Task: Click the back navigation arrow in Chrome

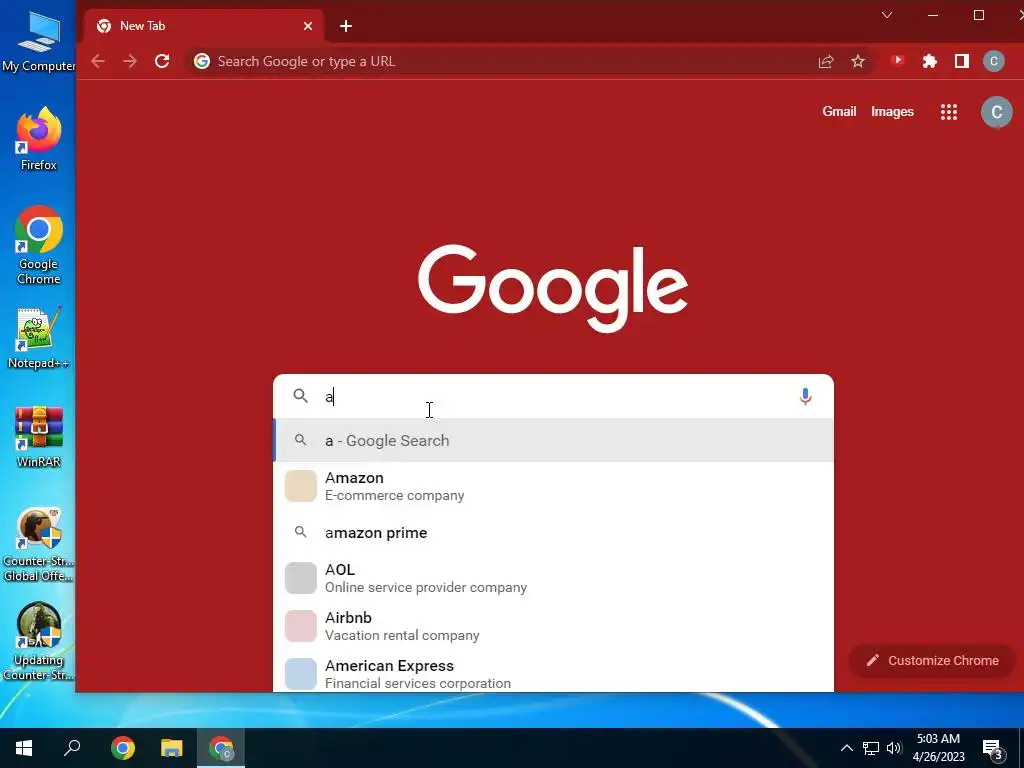Action: click(x=98, y=61)
